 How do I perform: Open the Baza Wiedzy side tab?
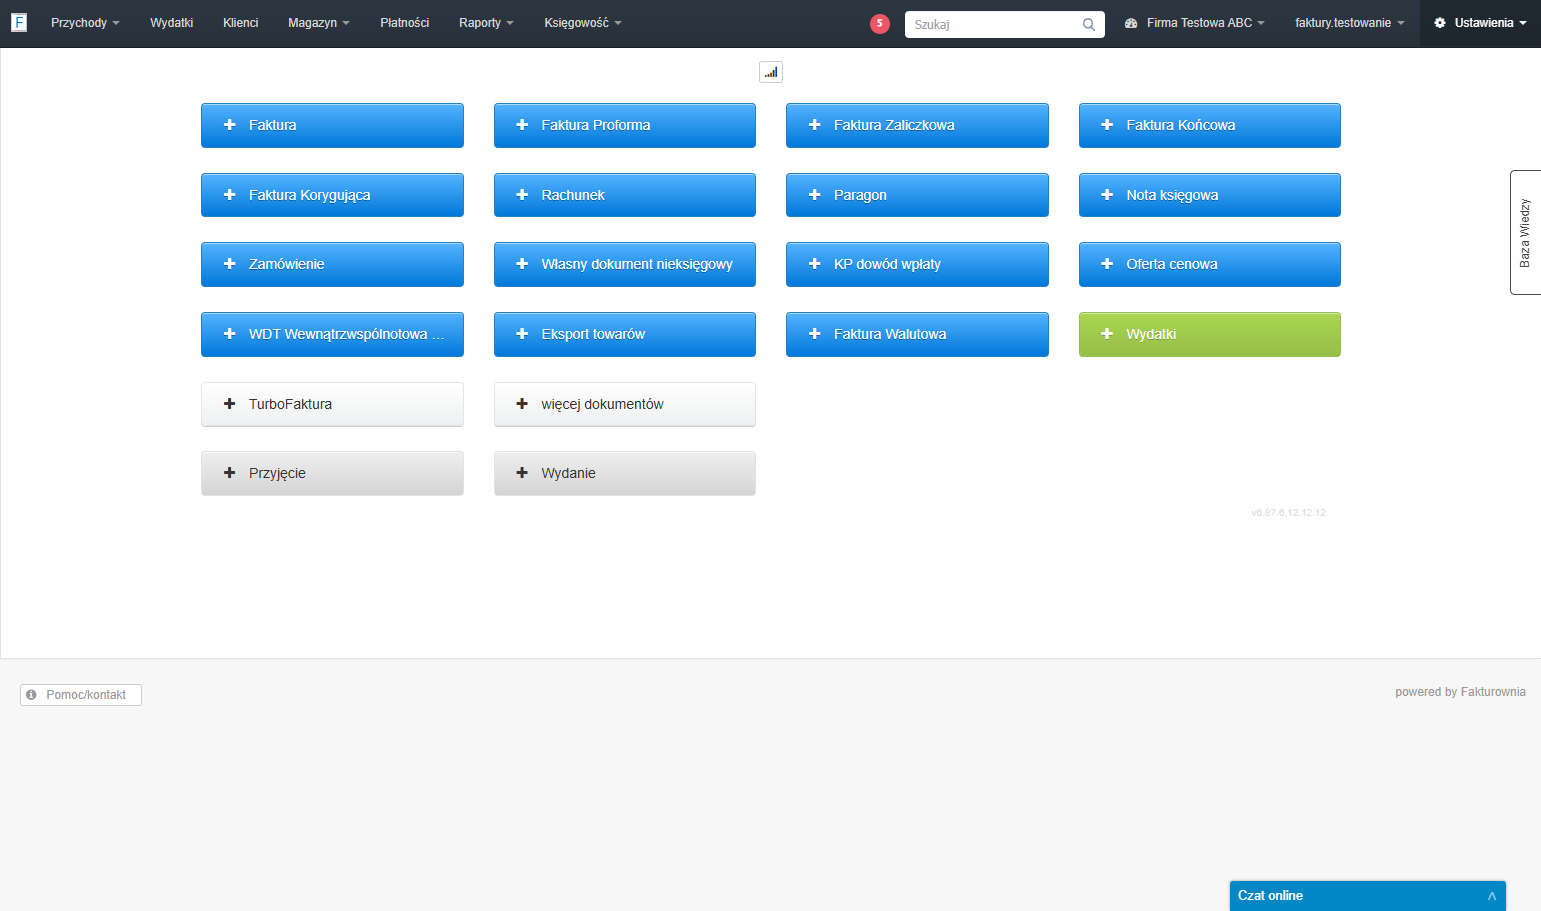click(x=1525, y=232)
